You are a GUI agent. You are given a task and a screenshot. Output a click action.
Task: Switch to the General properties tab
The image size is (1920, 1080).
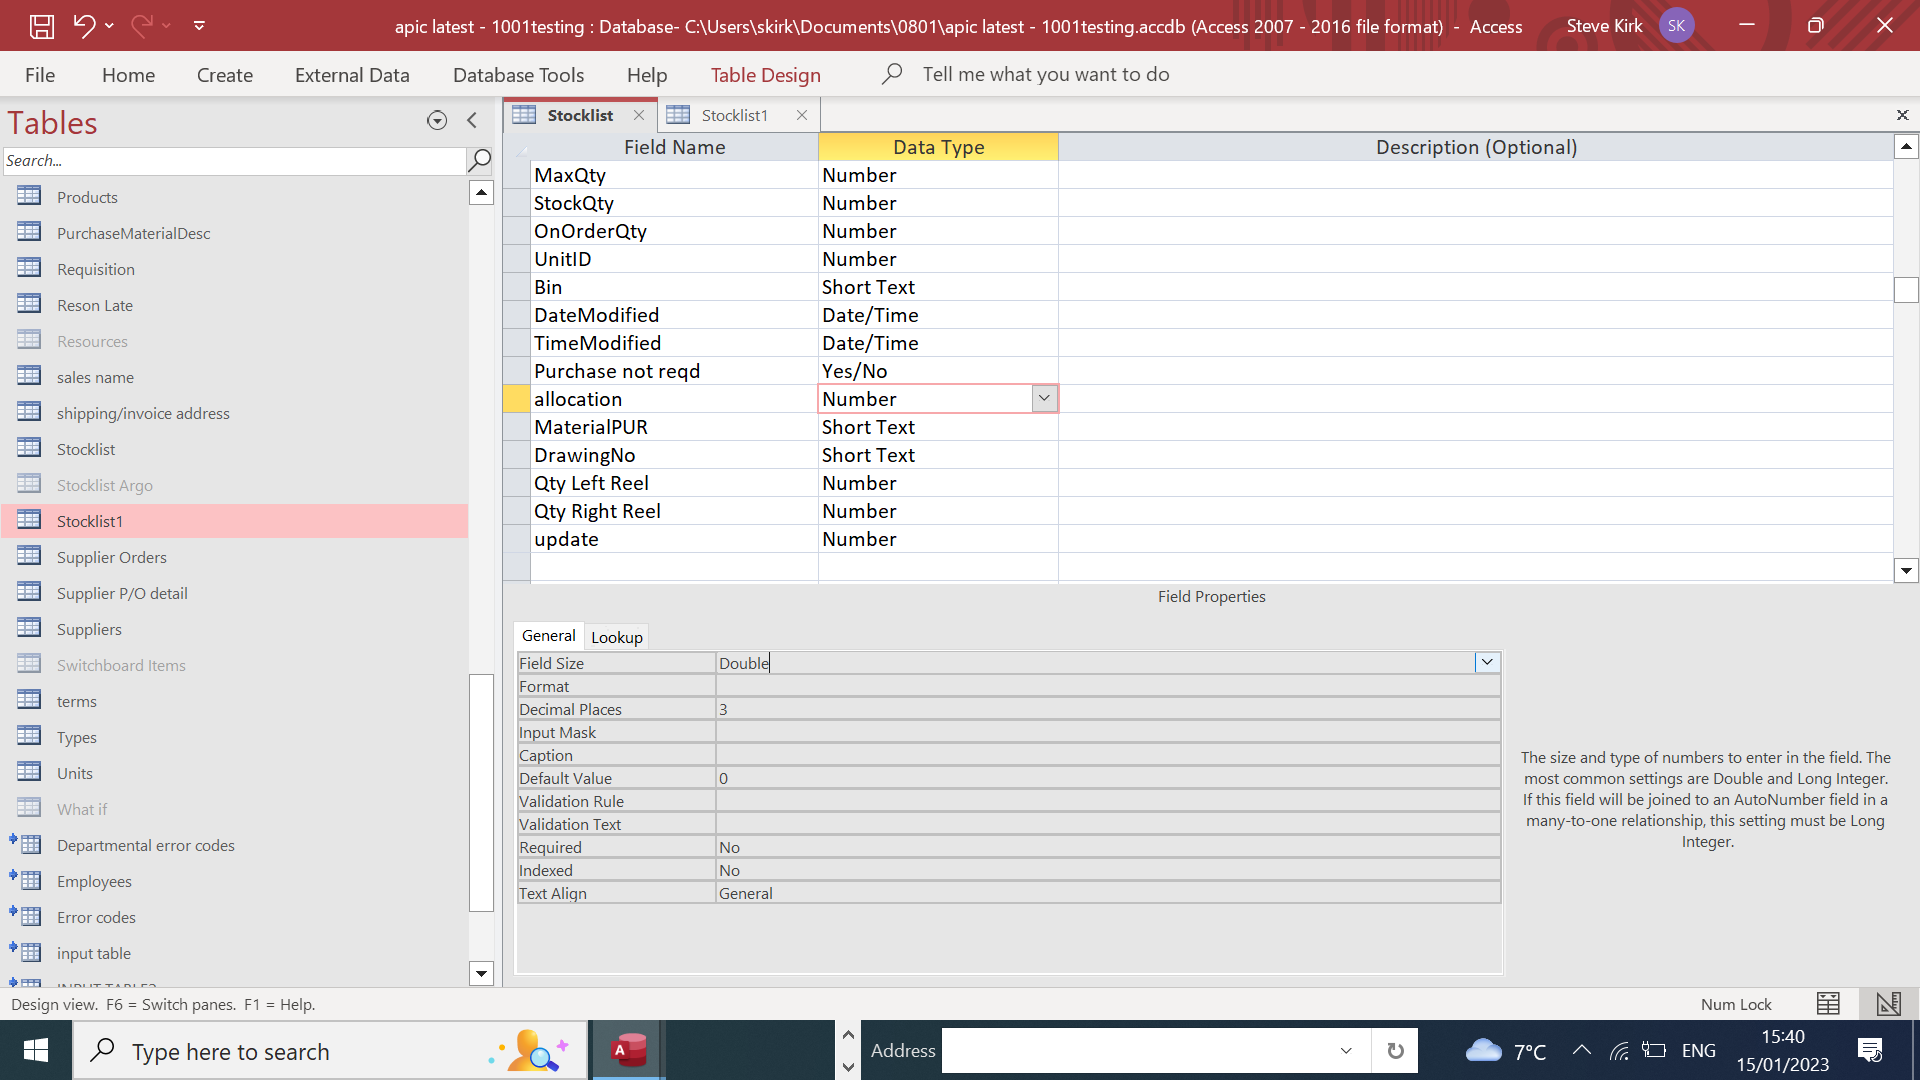tap(549, 636)
